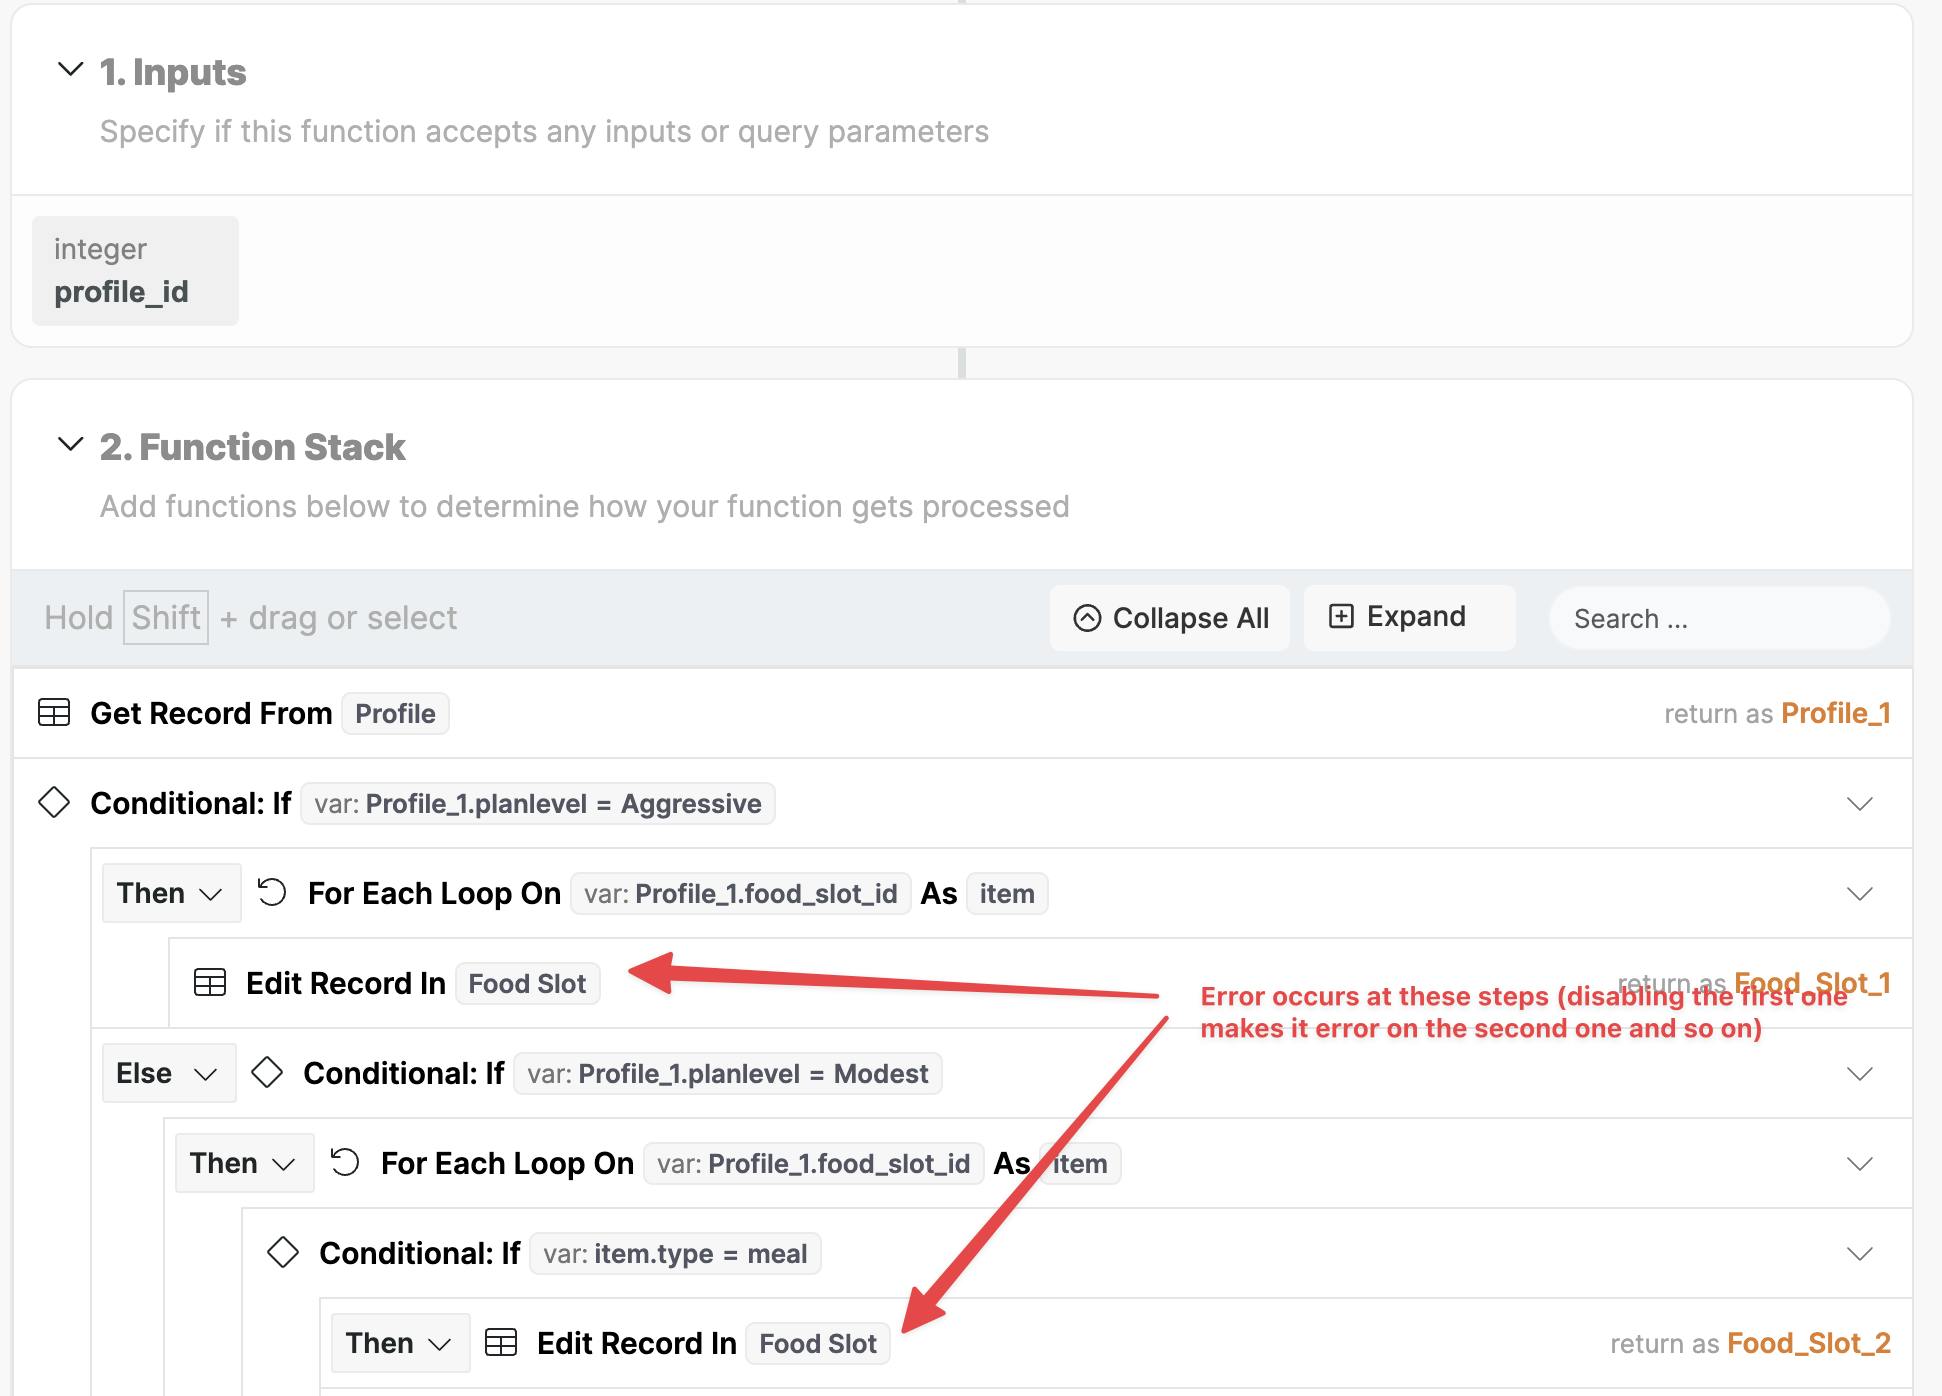Image resolution: width=1942 pixels, height=1396 pixels.
Task: Collapse the 1. Inputs section
Action: tap(70, 70)
